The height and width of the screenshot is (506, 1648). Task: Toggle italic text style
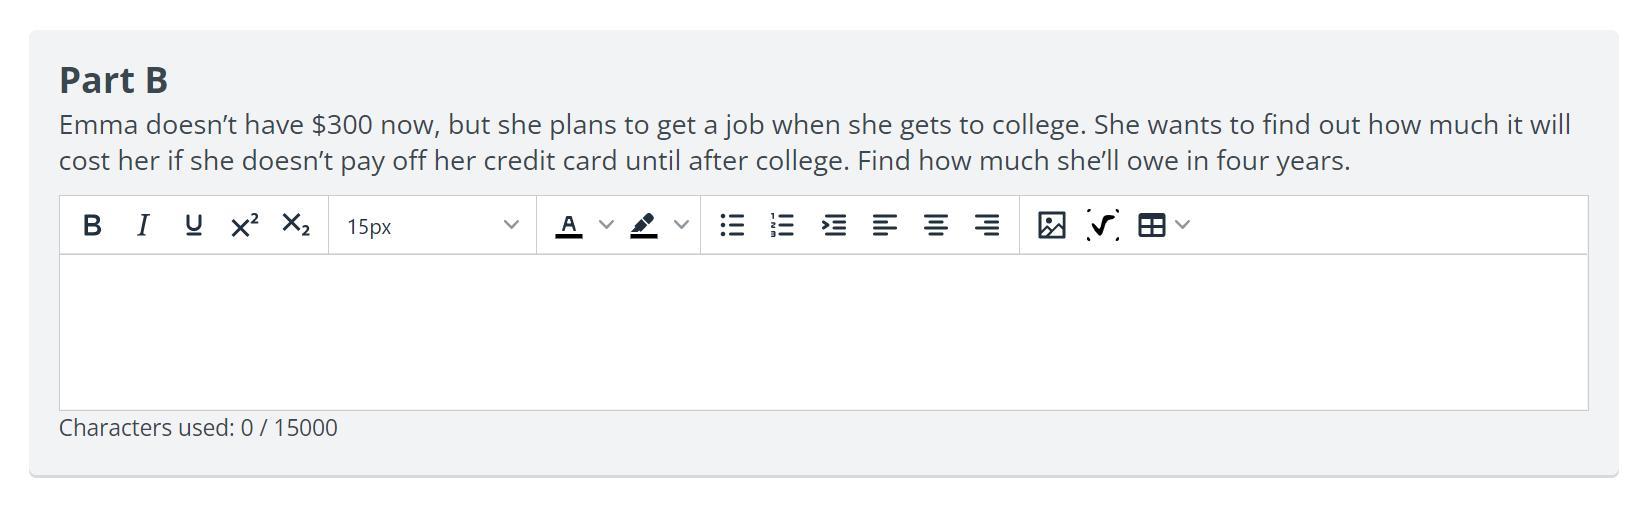click(x=143, y=225)
